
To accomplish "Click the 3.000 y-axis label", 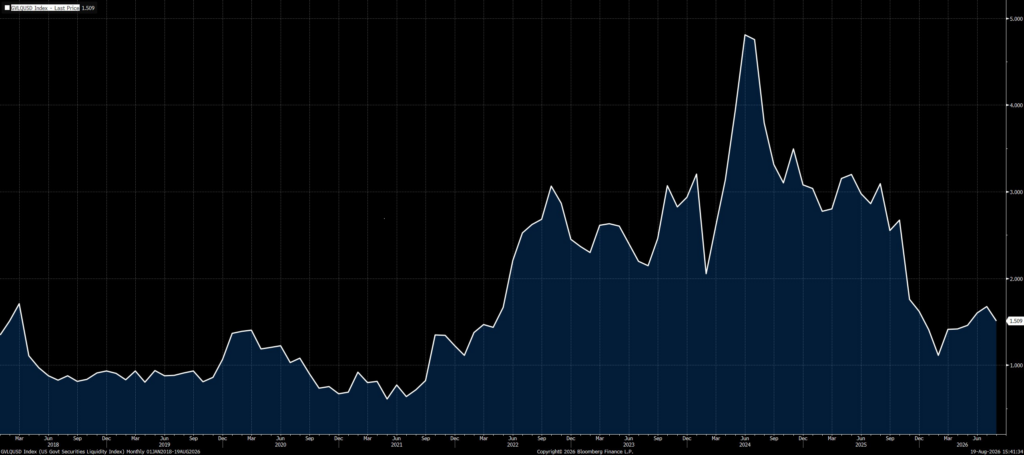I will click(x=1016, y=192).
